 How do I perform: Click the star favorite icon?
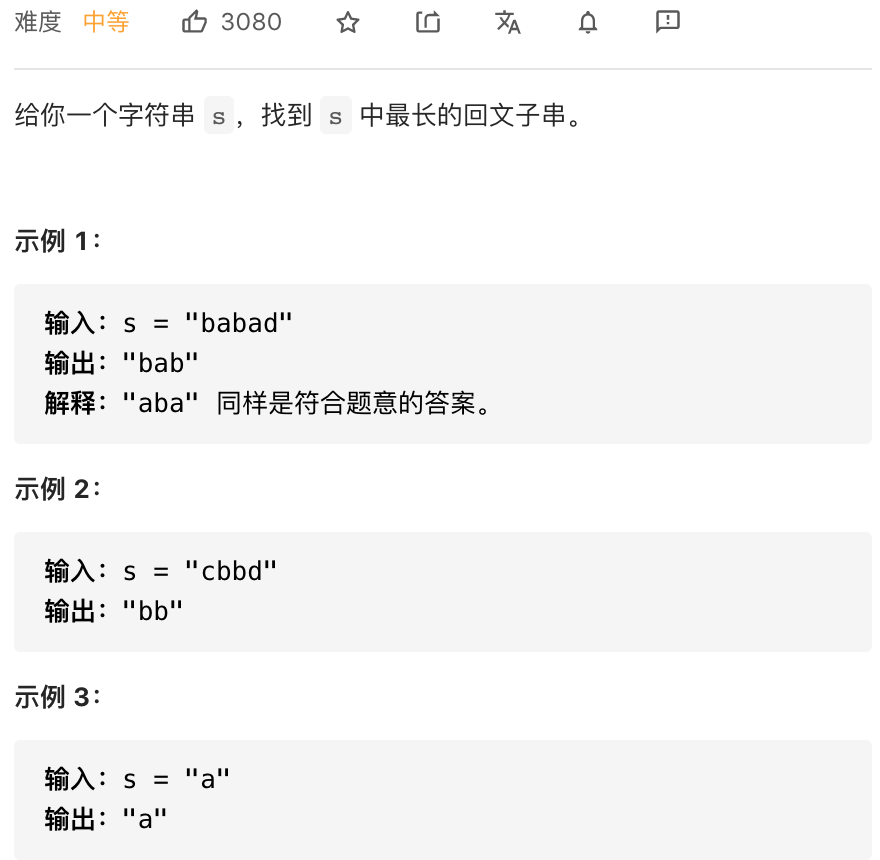pyautogui.click(x=348, y=23)
